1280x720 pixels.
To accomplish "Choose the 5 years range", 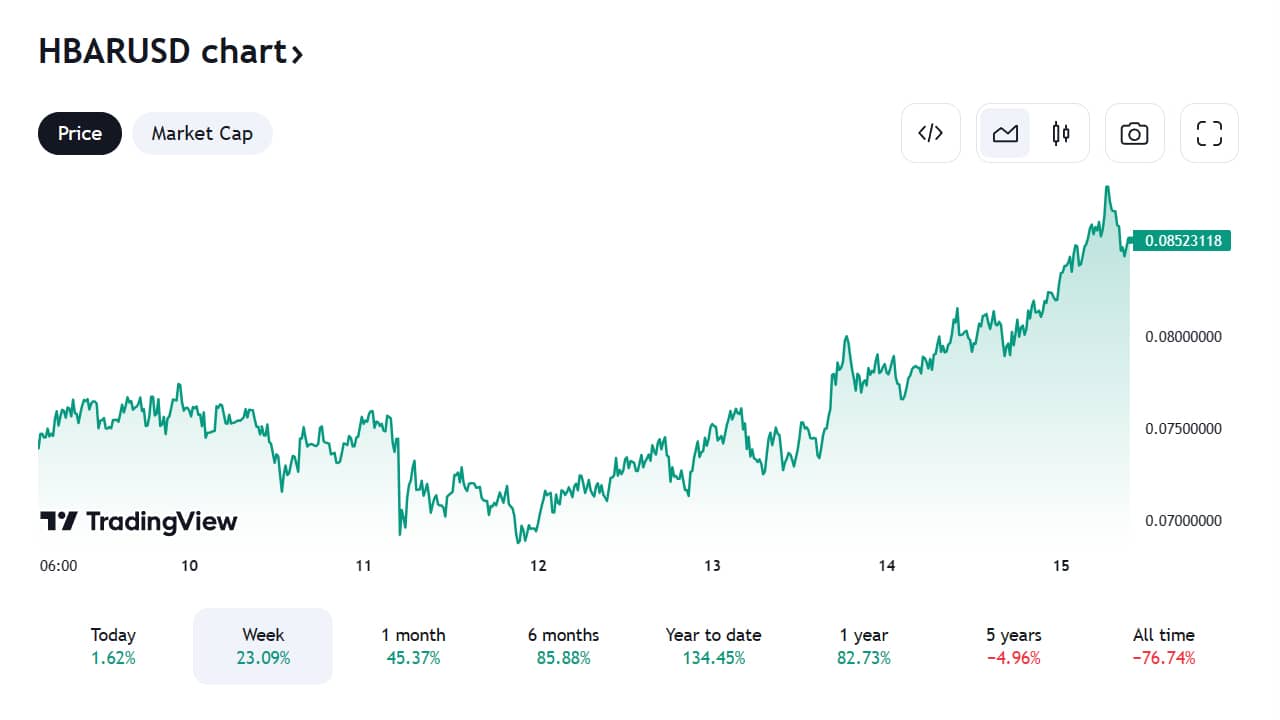I will pyautogui.click(x=1014, y=646).
